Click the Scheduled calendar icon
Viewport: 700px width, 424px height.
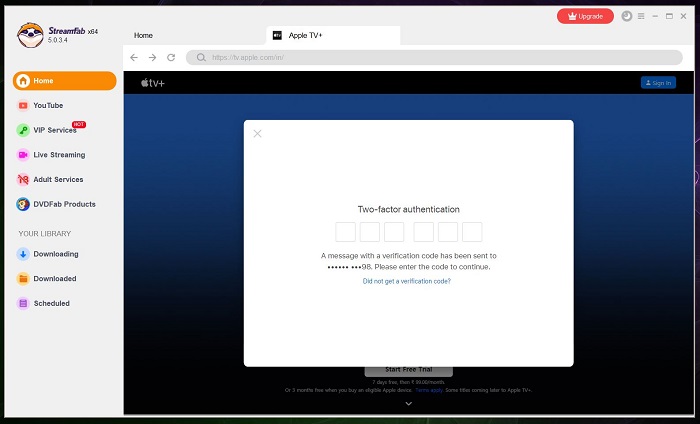click(x=23, y=303)
